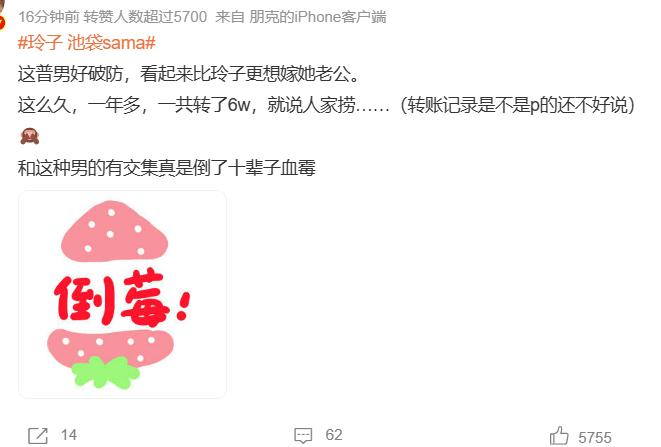This screenshot has height=447, width=661.
Task: Click the comment count 62
Action: click(x=333, y=435)
